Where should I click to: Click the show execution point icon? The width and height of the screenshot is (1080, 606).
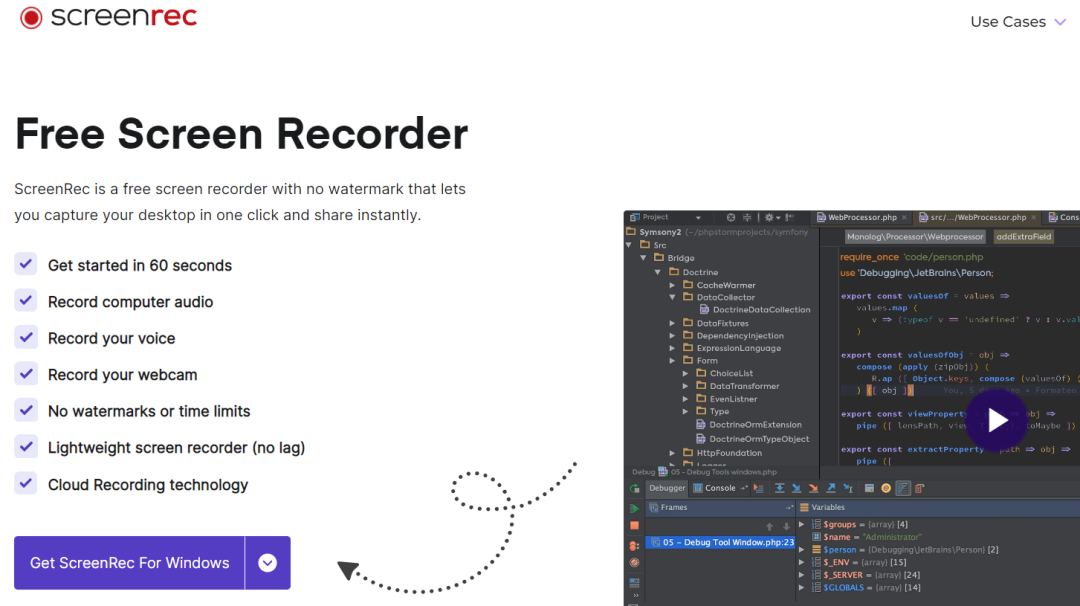tap(758, 488)
